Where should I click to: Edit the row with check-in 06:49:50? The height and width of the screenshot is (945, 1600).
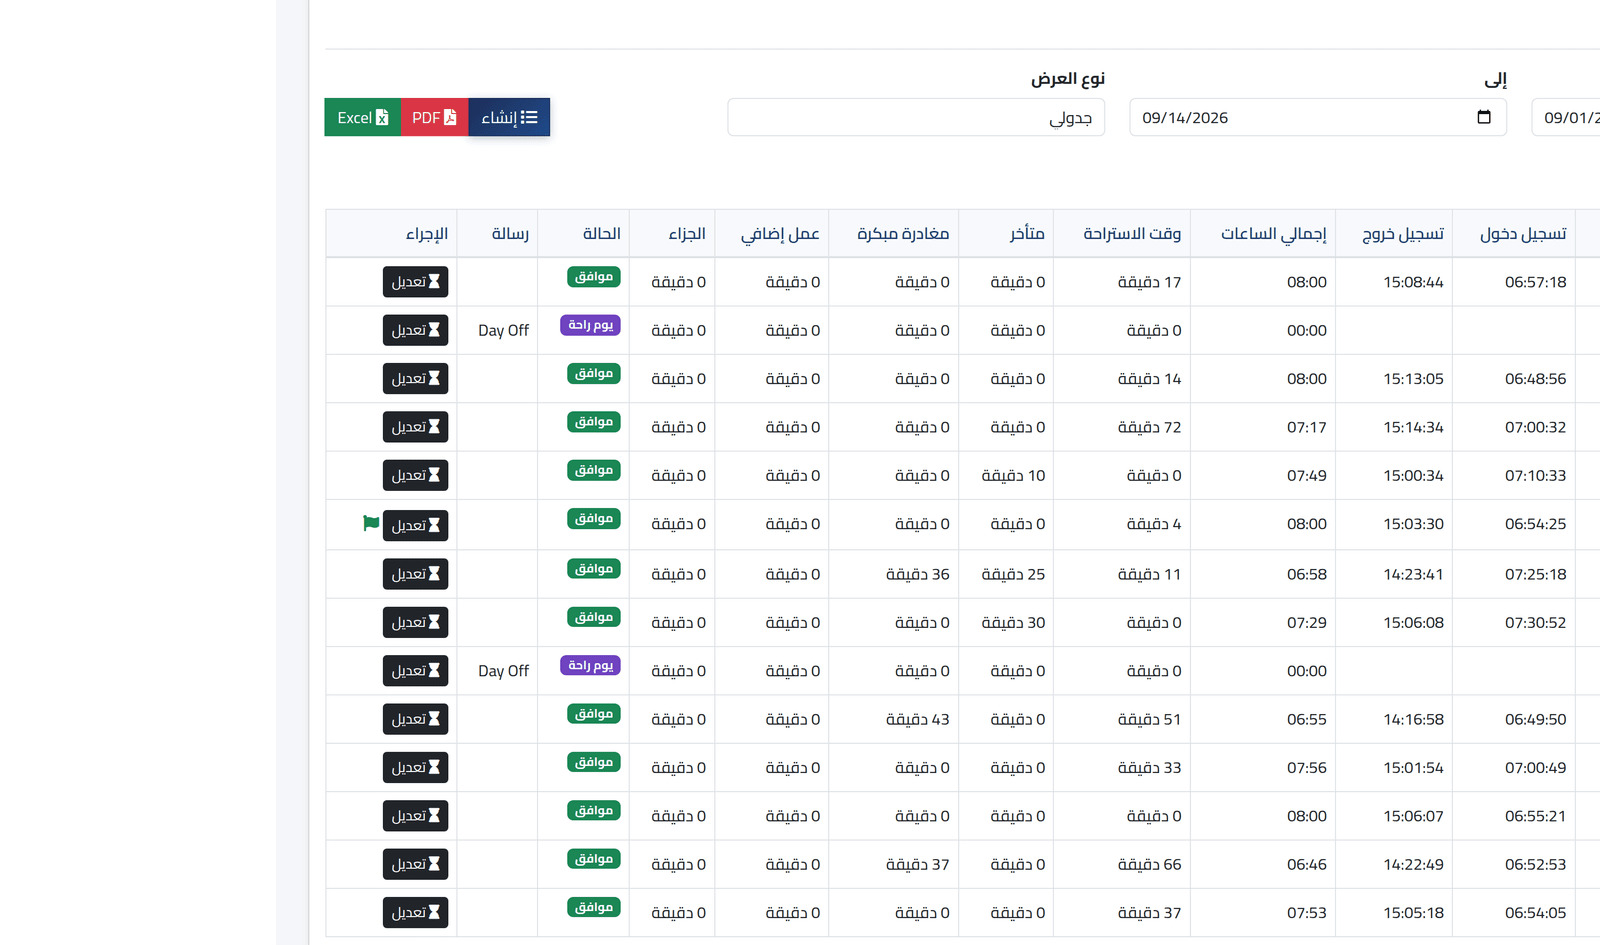(x=415, y=719)
